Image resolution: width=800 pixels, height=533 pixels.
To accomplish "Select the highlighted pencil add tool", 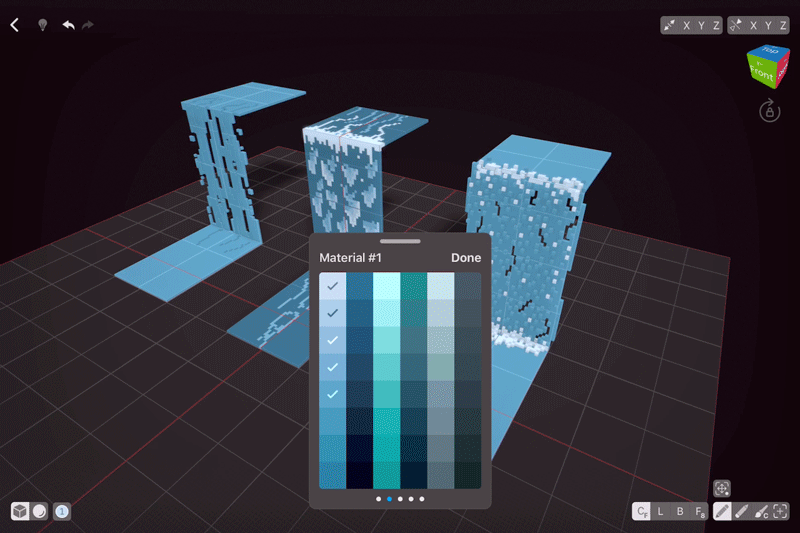I will point(722,511).
